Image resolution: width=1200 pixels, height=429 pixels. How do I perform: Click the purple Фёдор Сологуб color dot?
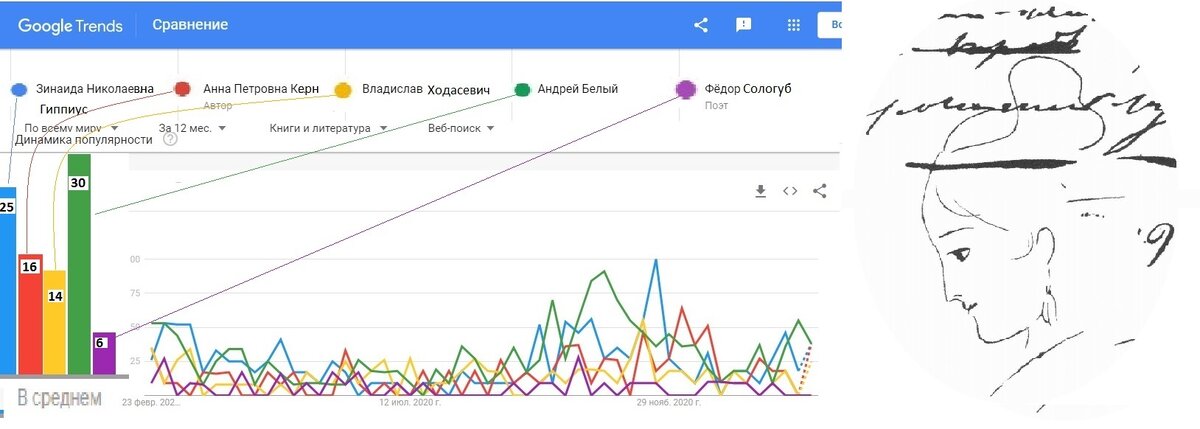(x=686, y=90)
